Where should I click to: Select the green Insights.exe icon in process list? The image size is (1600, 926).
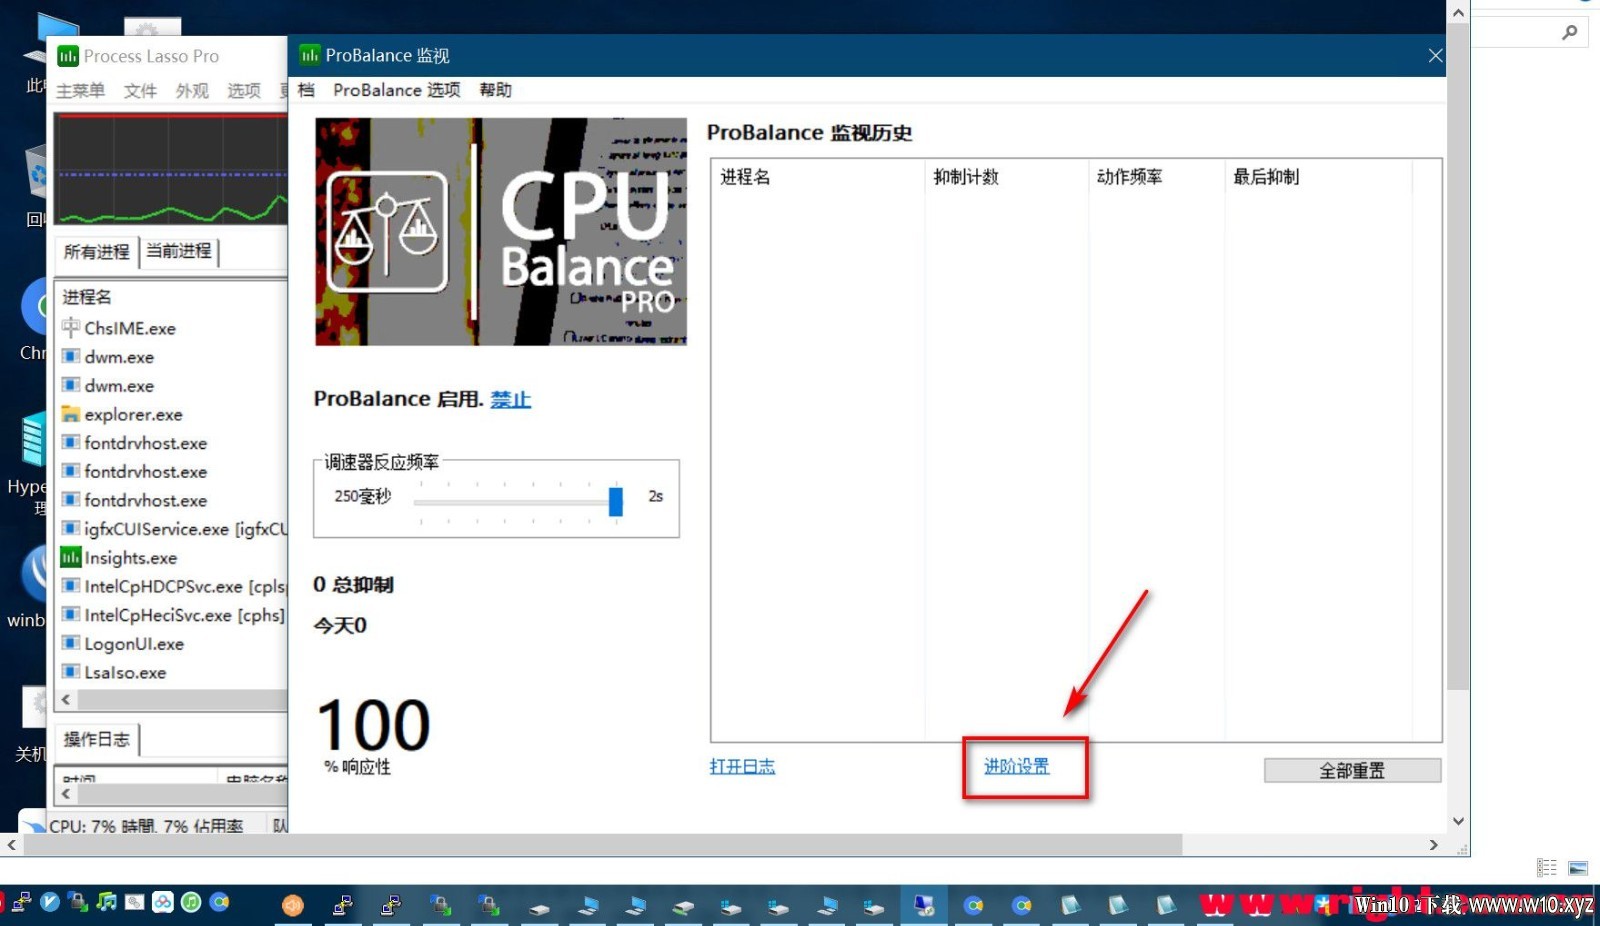pyautogui.click(x=70, y=557)
